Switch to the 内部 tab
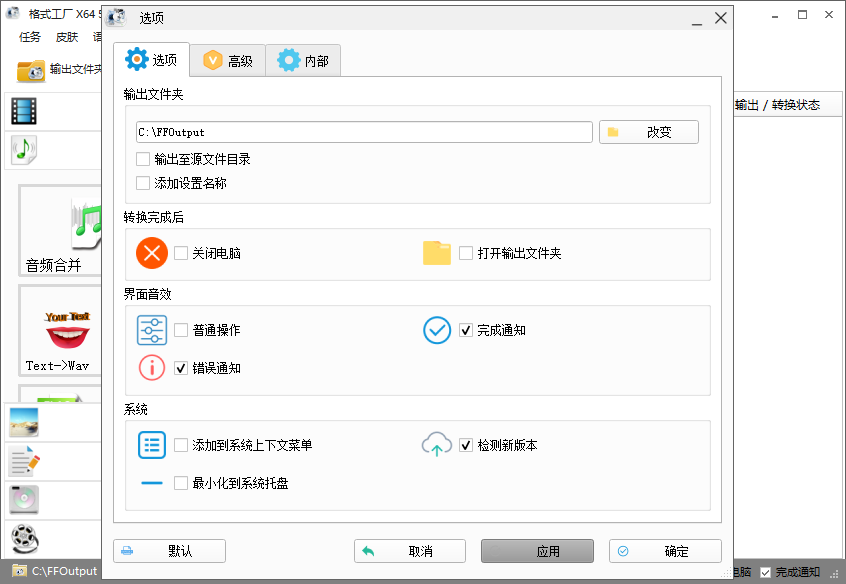This screenshot has height=584, width=846. (303, 60)
